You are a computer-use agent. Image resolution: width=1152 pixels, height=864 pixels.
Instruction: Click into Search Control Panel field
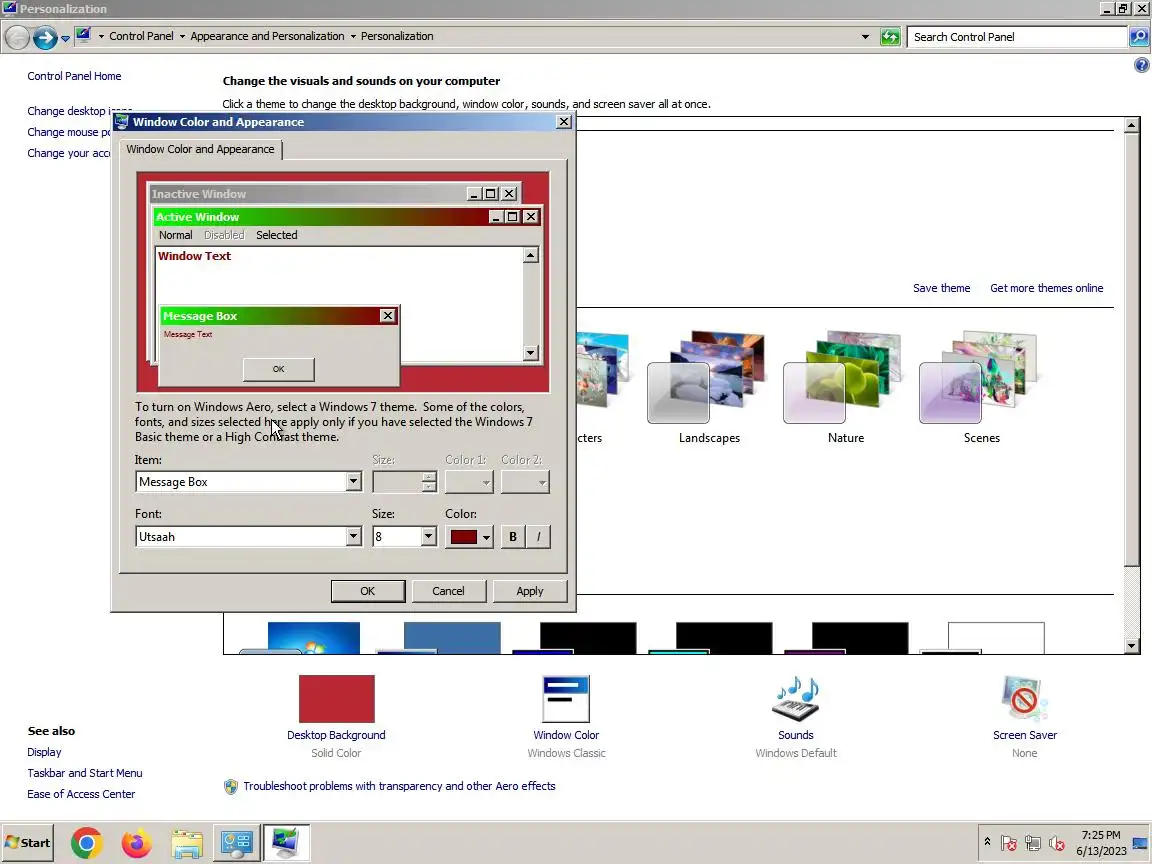(1017, 37)
